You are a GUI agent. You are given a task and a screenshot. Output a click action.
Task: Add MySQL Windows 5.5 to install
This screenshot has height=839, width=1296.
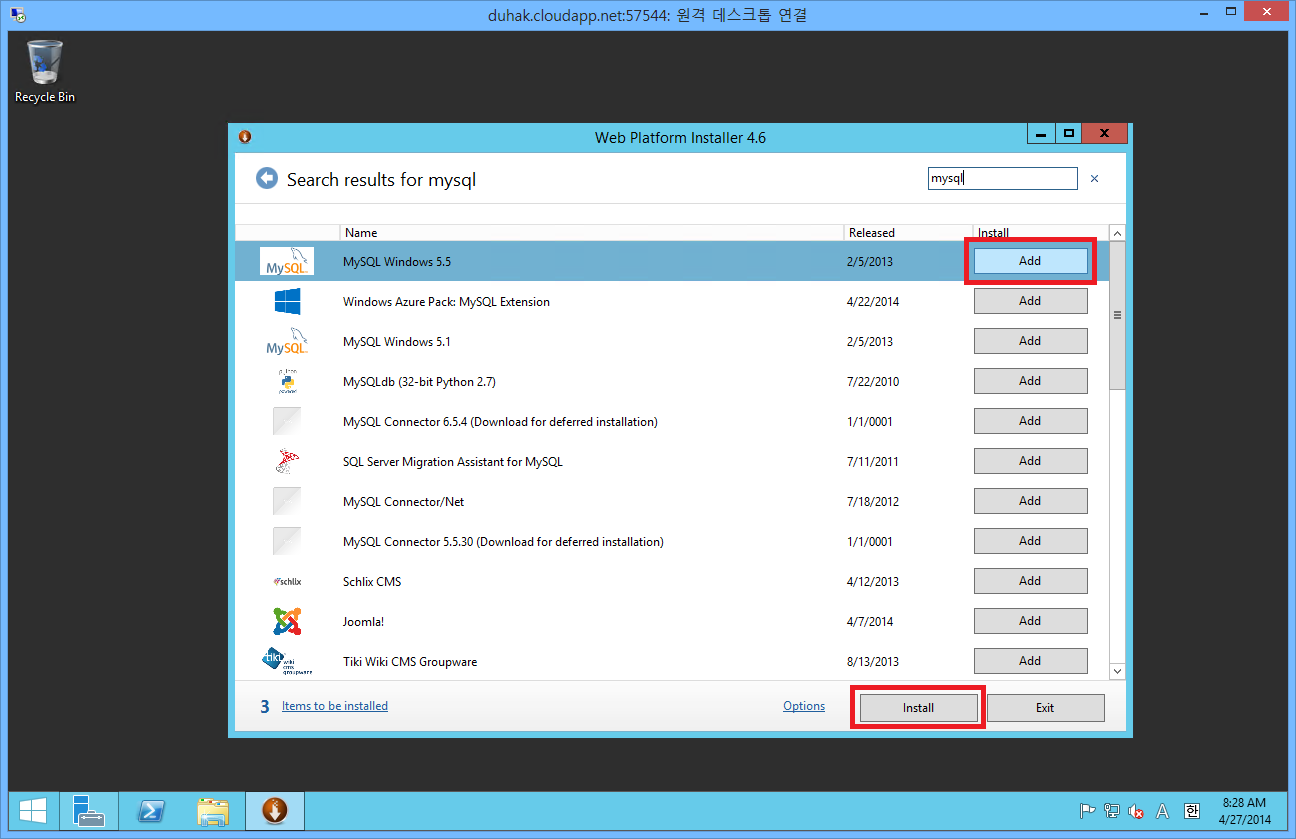(x=1030, y=261)
